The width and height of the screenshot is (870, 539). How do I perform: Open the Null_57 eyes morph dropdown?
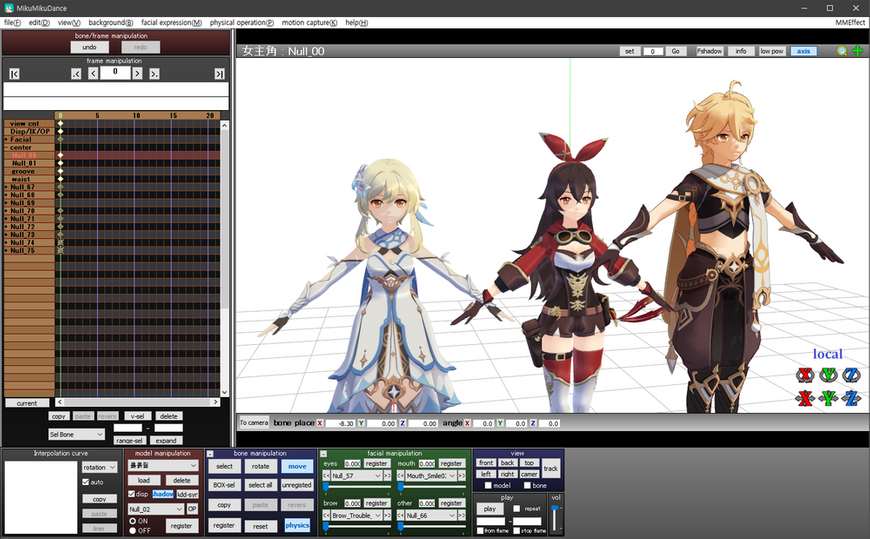(x=357, y=476)
